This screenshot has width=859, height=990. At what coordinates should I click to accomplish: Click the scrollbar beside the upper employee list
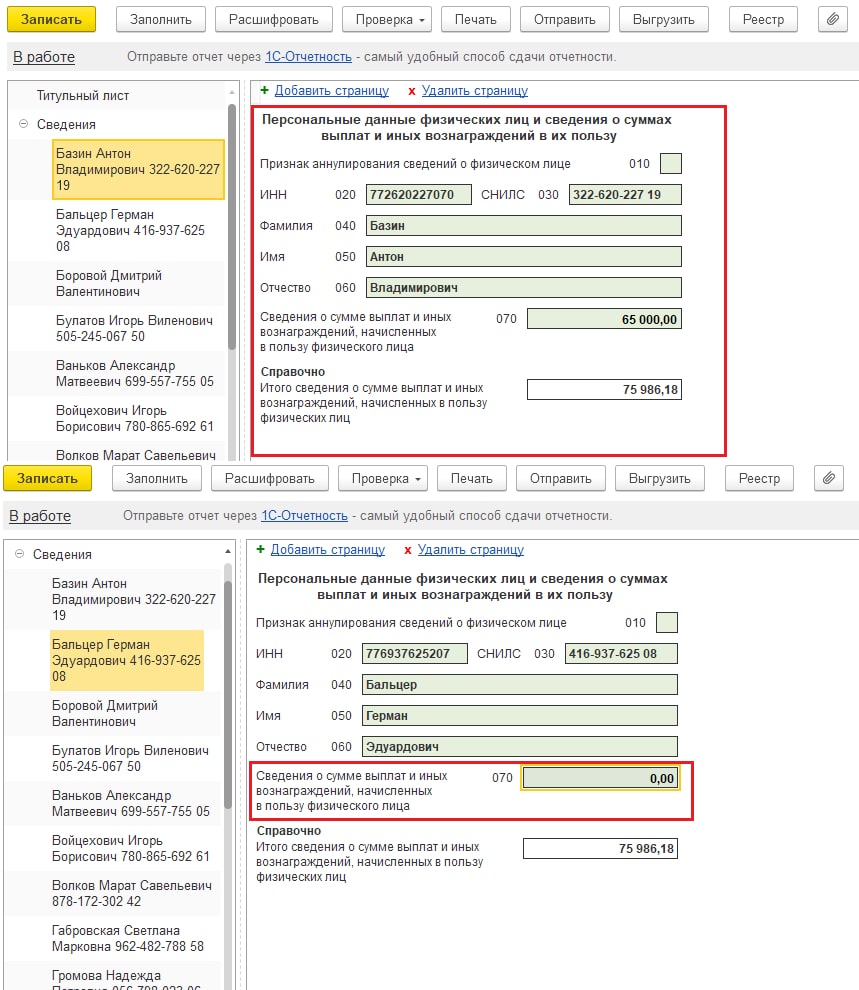click(x=232, y=230)
